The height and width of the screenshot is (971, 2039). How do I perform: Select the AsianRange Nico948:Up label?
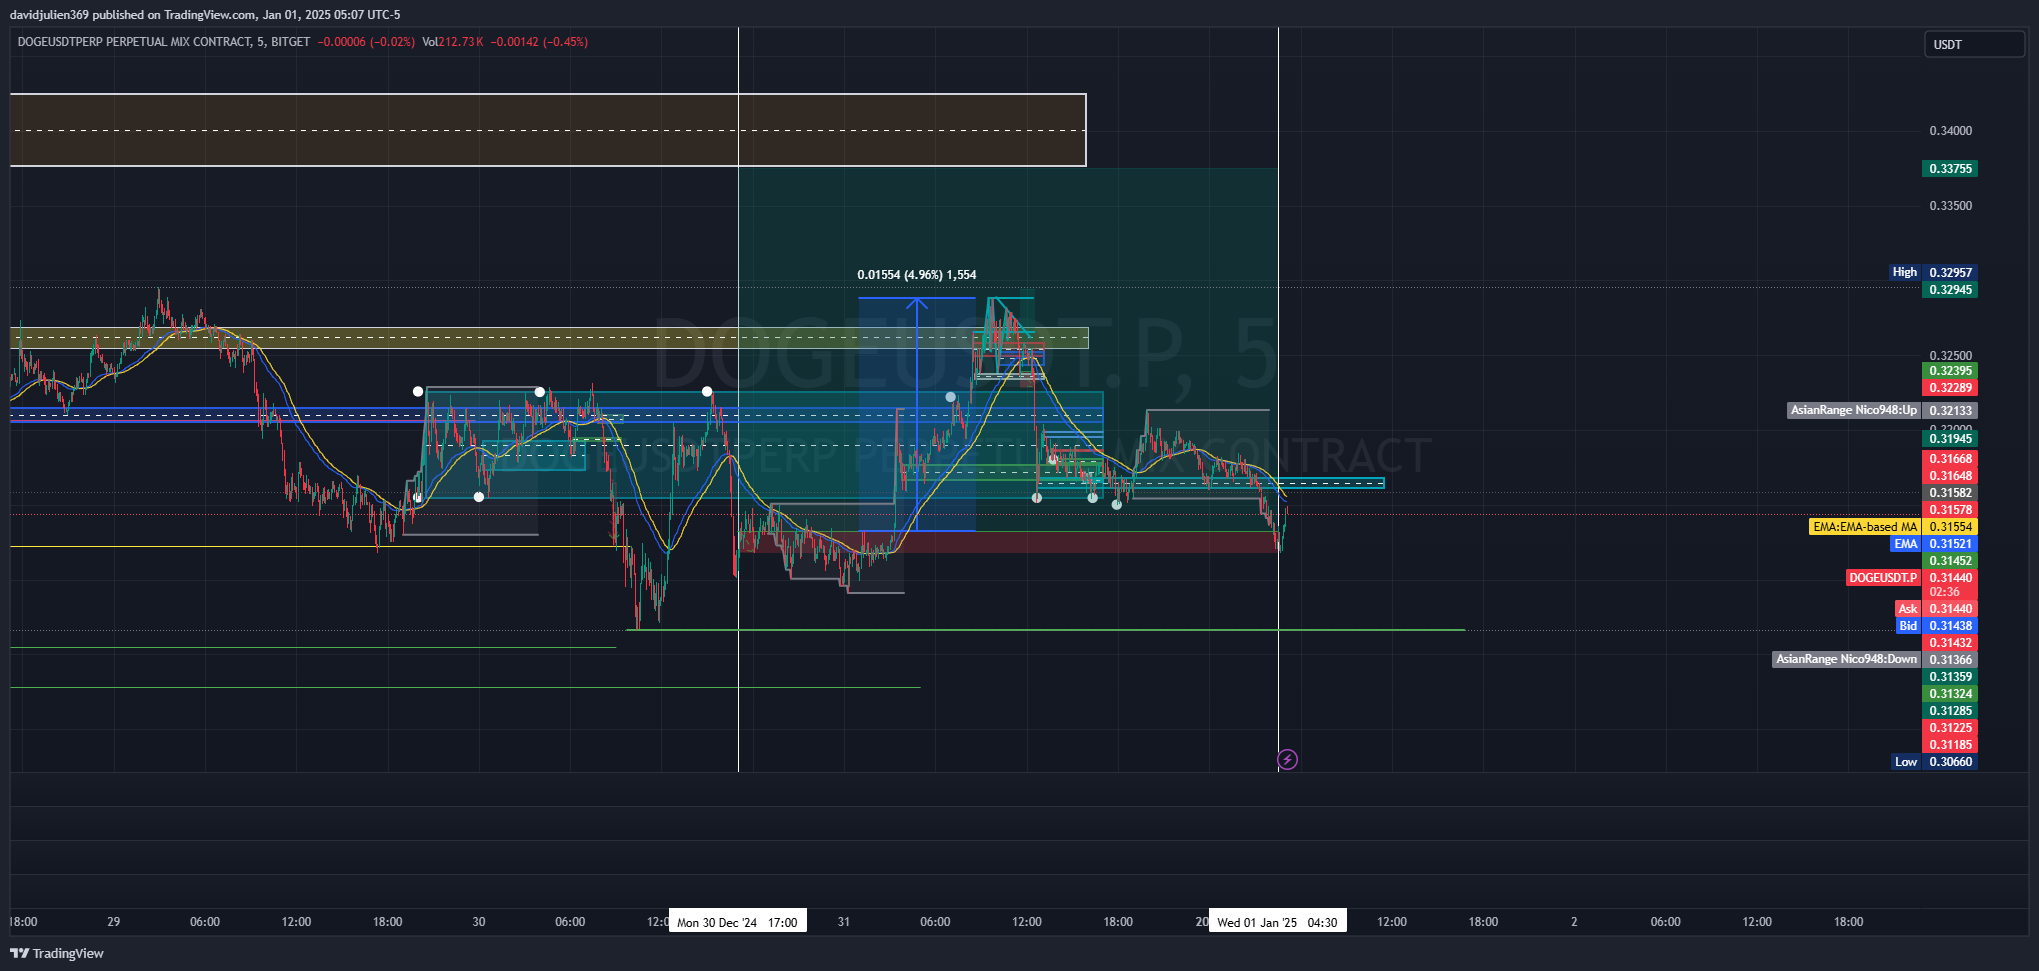[1853, 410]
